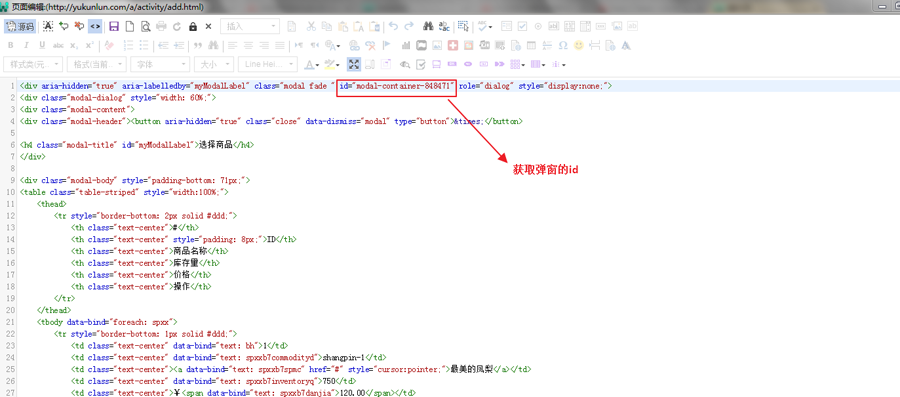
Task: Click the Paste clipboard icon
Action: click(x=343, y=26)
